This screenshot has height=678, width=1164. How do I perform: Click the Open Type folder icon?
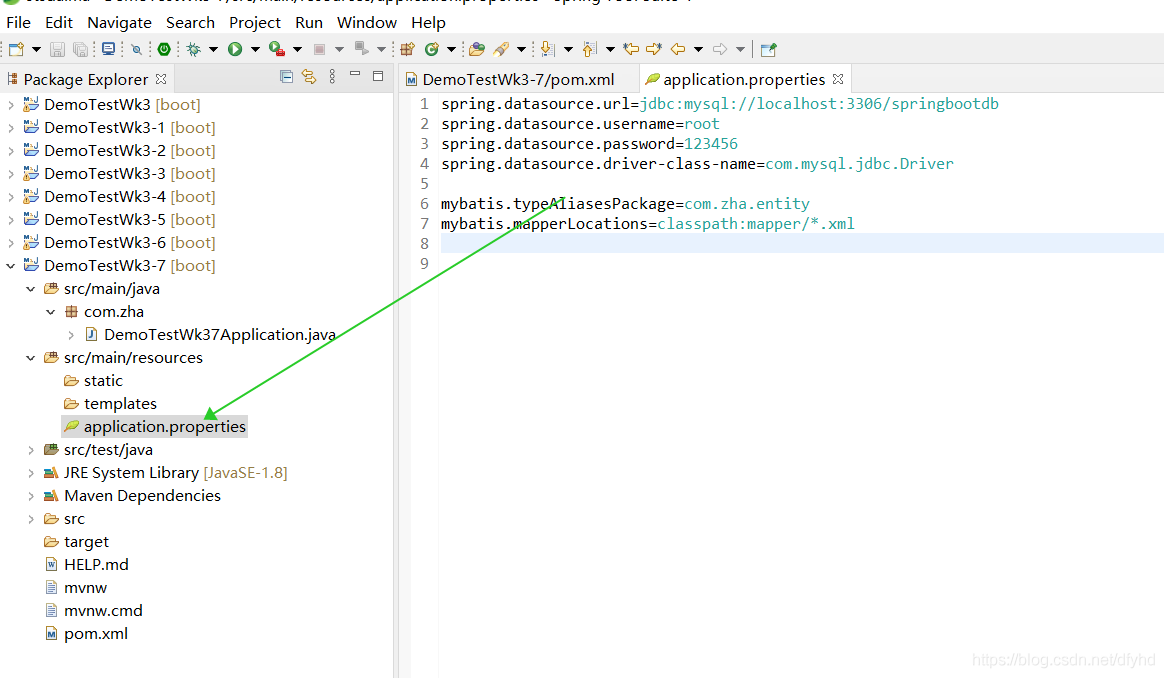tap(477, 50)
